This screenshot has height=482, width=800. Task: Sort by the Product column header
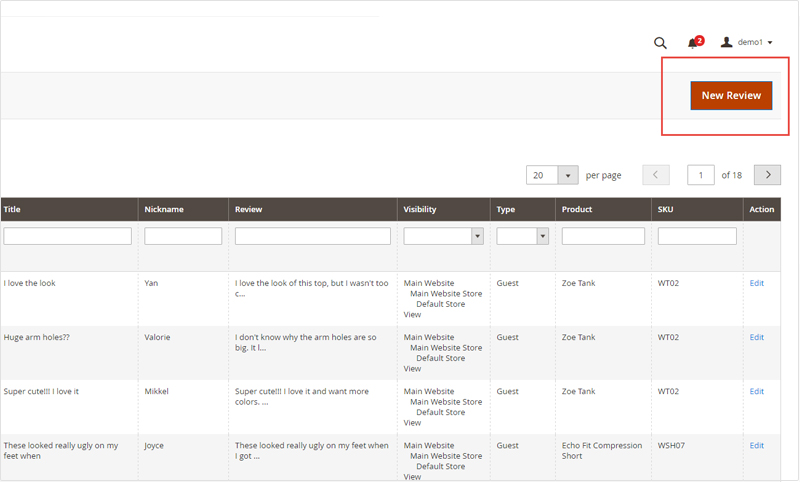577,209
